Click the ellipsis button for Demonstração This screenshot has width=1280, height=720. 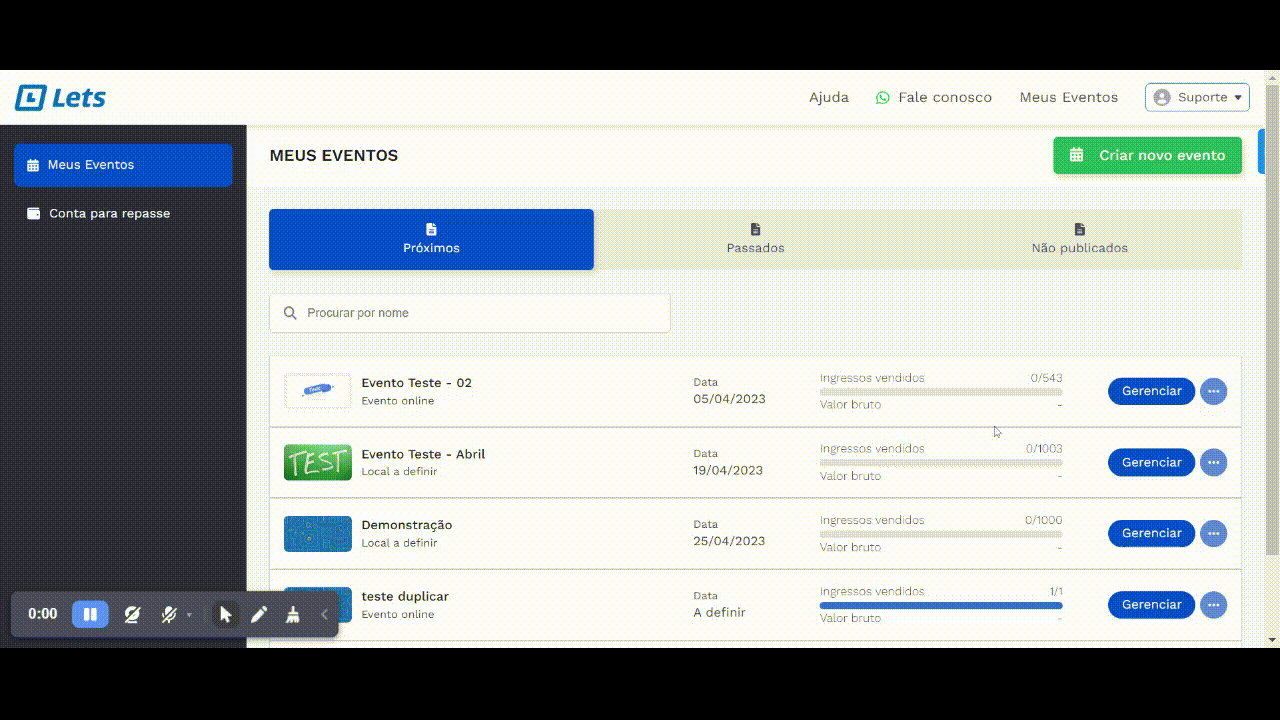pos(1213,533)
